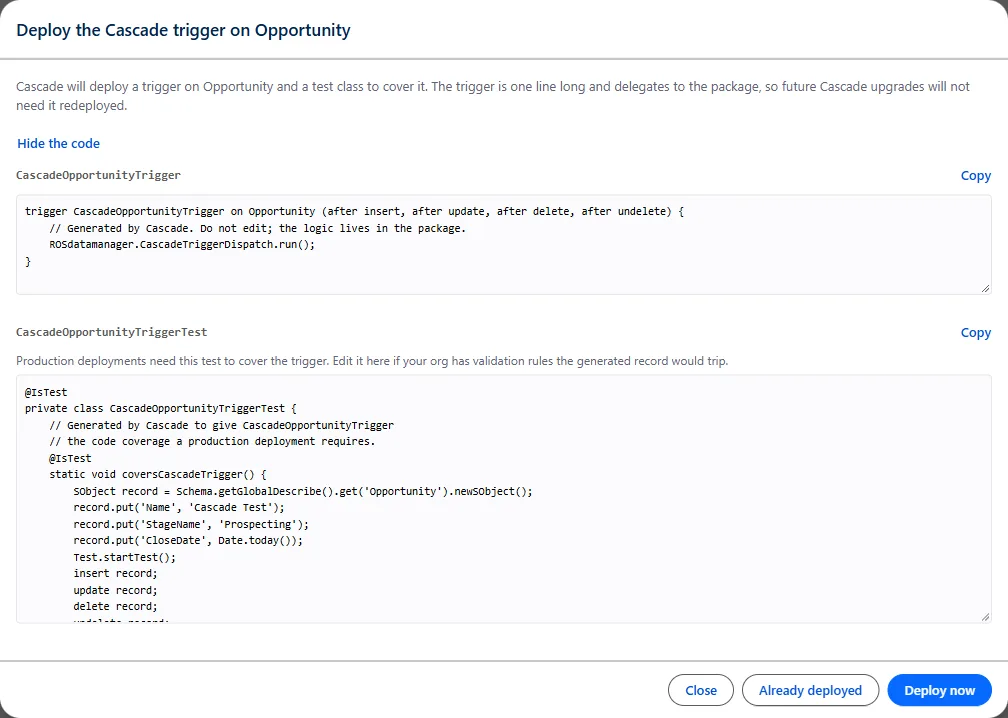Click the line record.put('Name', 'Cascade Test');
1008x718 pixels.
[179, 507]
